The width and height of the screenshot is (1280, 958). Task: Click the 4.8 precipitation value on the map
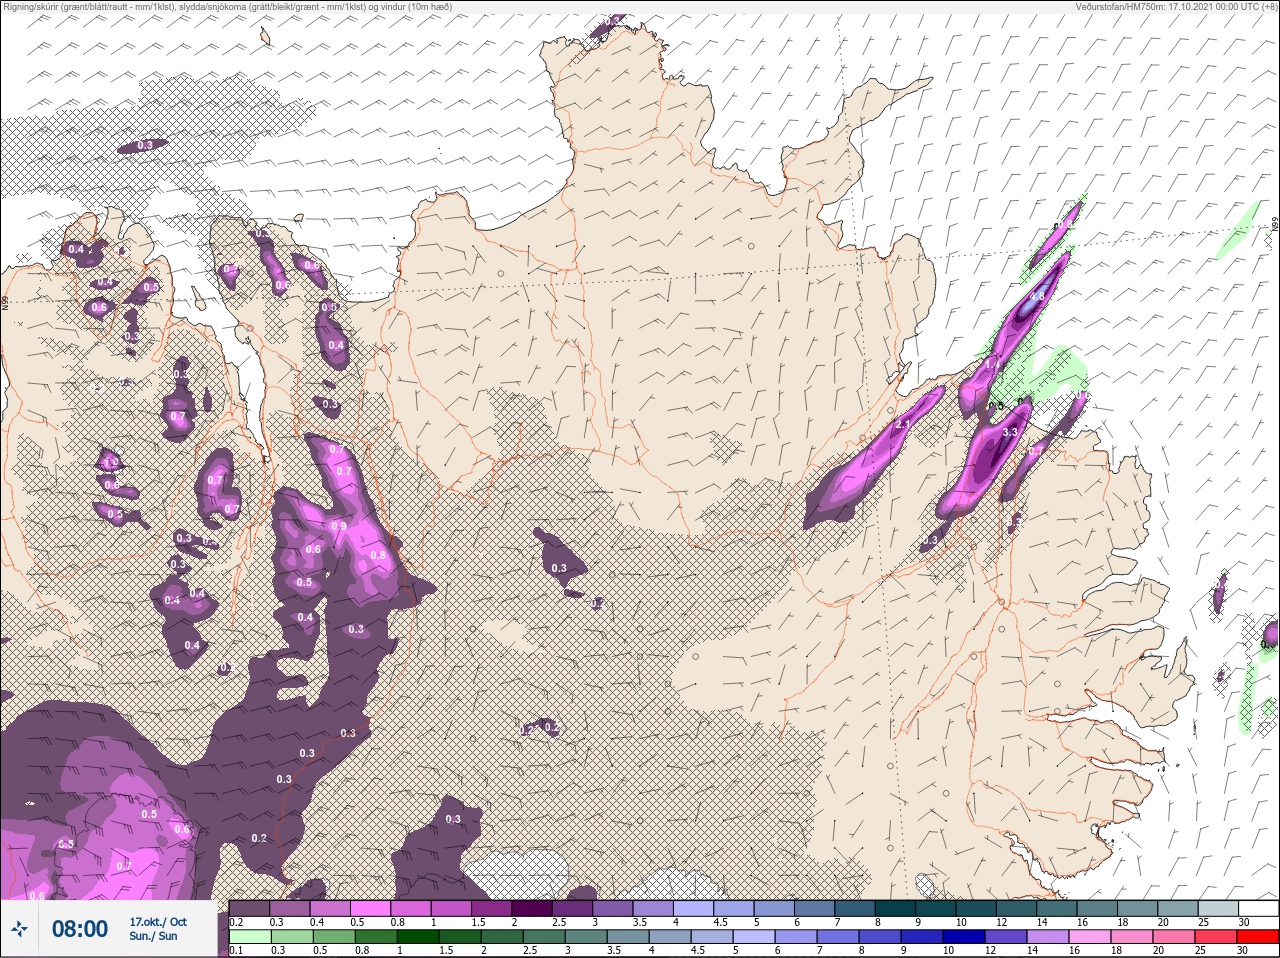[x=1037, y=296]
